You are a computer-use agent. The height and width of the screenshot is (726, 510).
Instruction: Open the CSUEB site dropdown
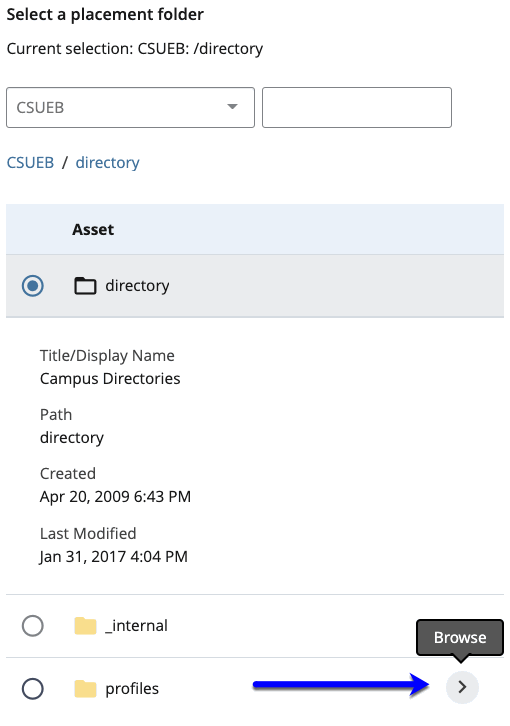pos(130,107)
